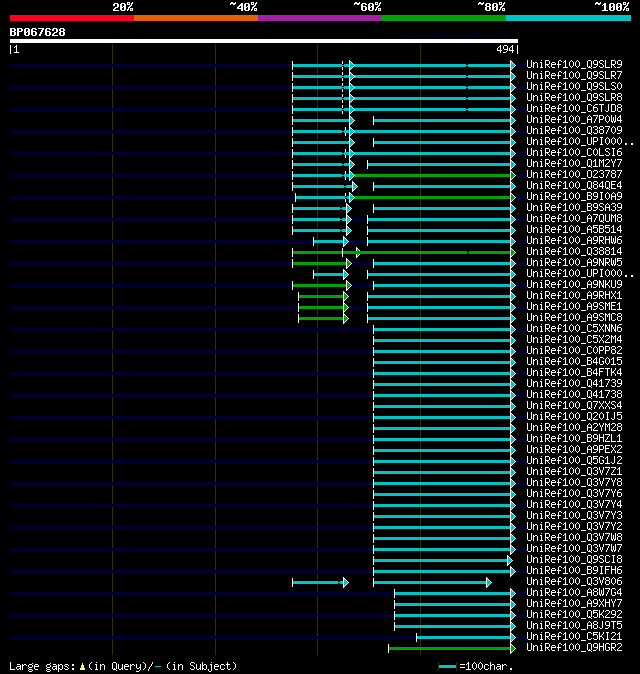Select the UniRef100_Q38709 label
Screen dimensions: 640x674
point(574,130)
